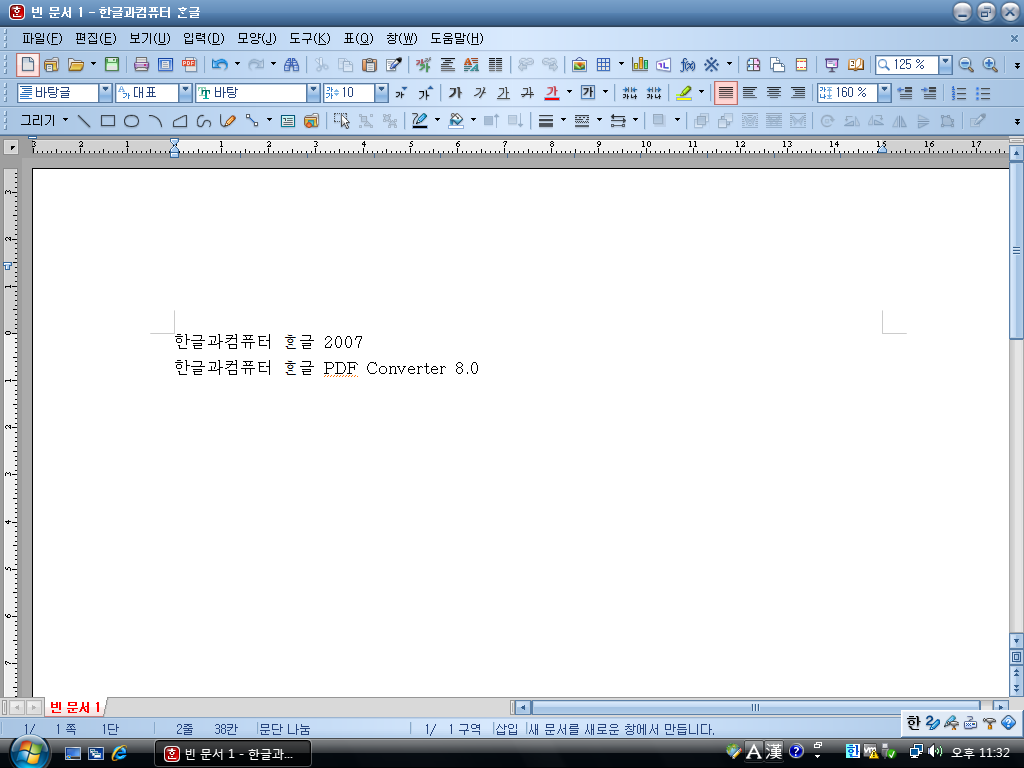
Task: Enable right paragraph alignment
Action: [x=797, y=93]
